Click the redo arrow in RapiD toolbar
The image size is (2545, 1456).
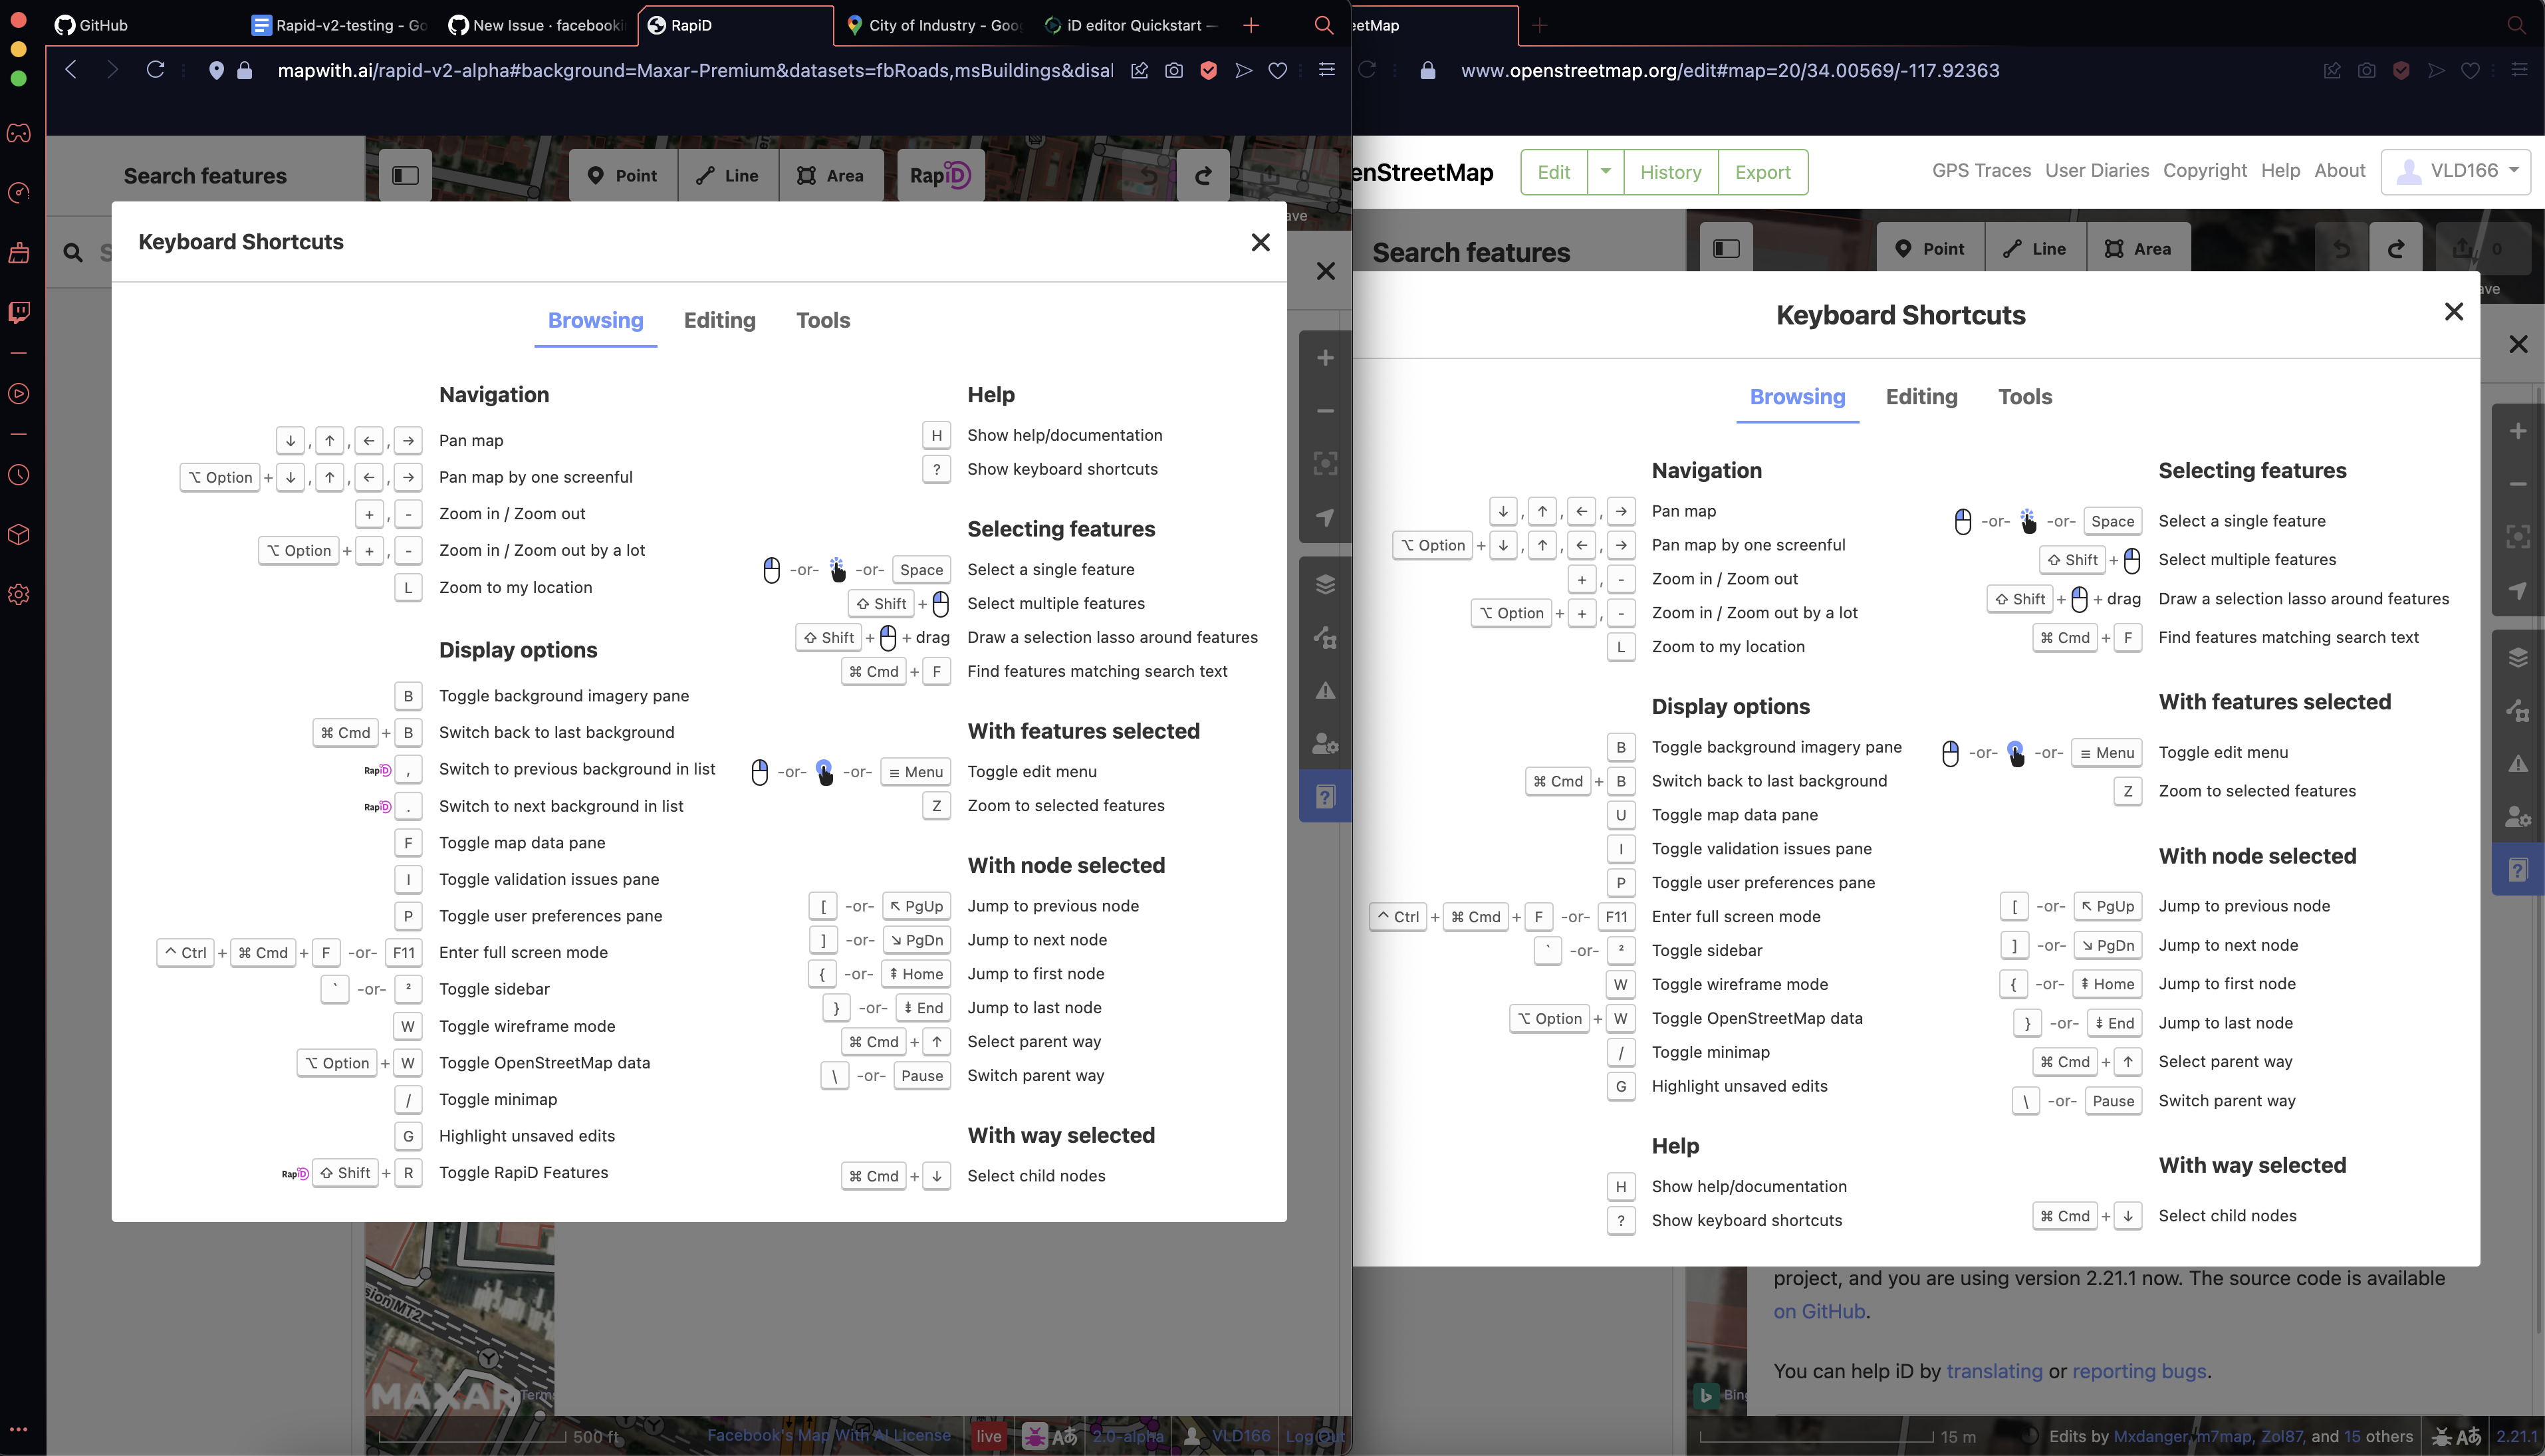coord(1203,175)
